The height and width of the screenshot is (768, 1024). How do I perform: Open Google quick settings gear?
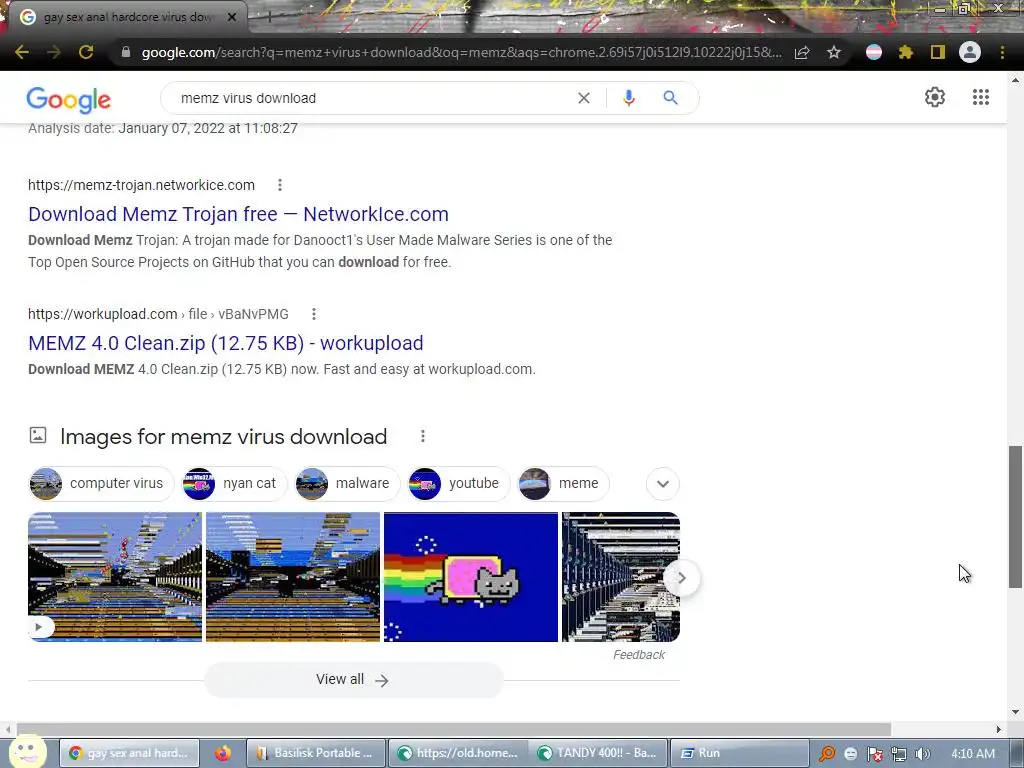935,97
